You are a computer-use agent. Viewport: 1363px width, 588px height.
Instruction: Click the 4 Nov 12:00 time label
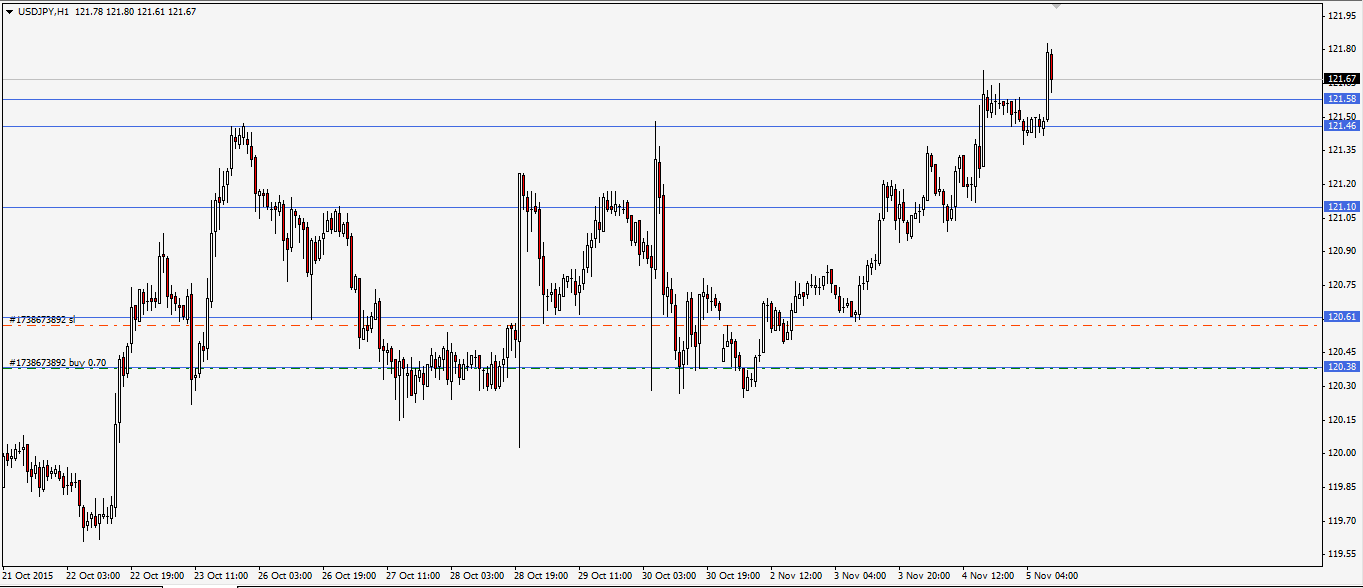click(988, 576)
